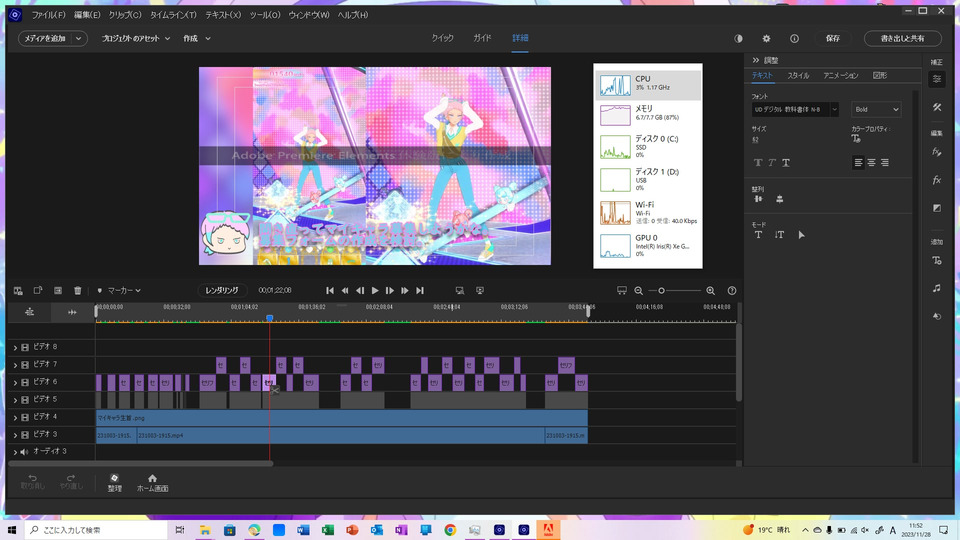Switch to the スタイル tab
The height and width of the screenshot is (540, 960).
coord(798,75)
